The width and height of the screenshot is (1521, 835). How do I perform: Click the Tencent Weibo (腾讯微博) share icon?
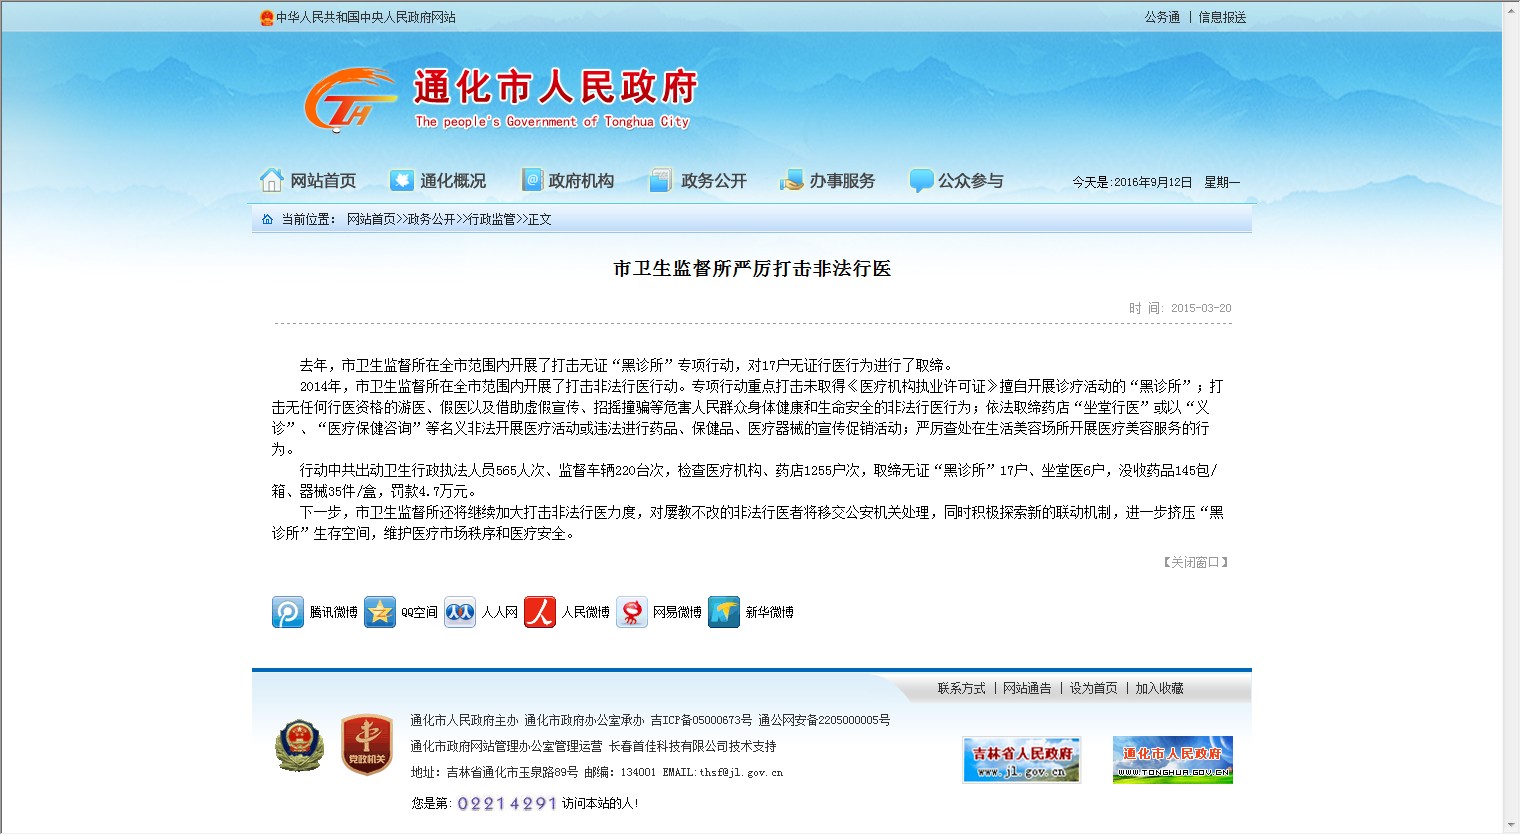[x=288, y=612]
